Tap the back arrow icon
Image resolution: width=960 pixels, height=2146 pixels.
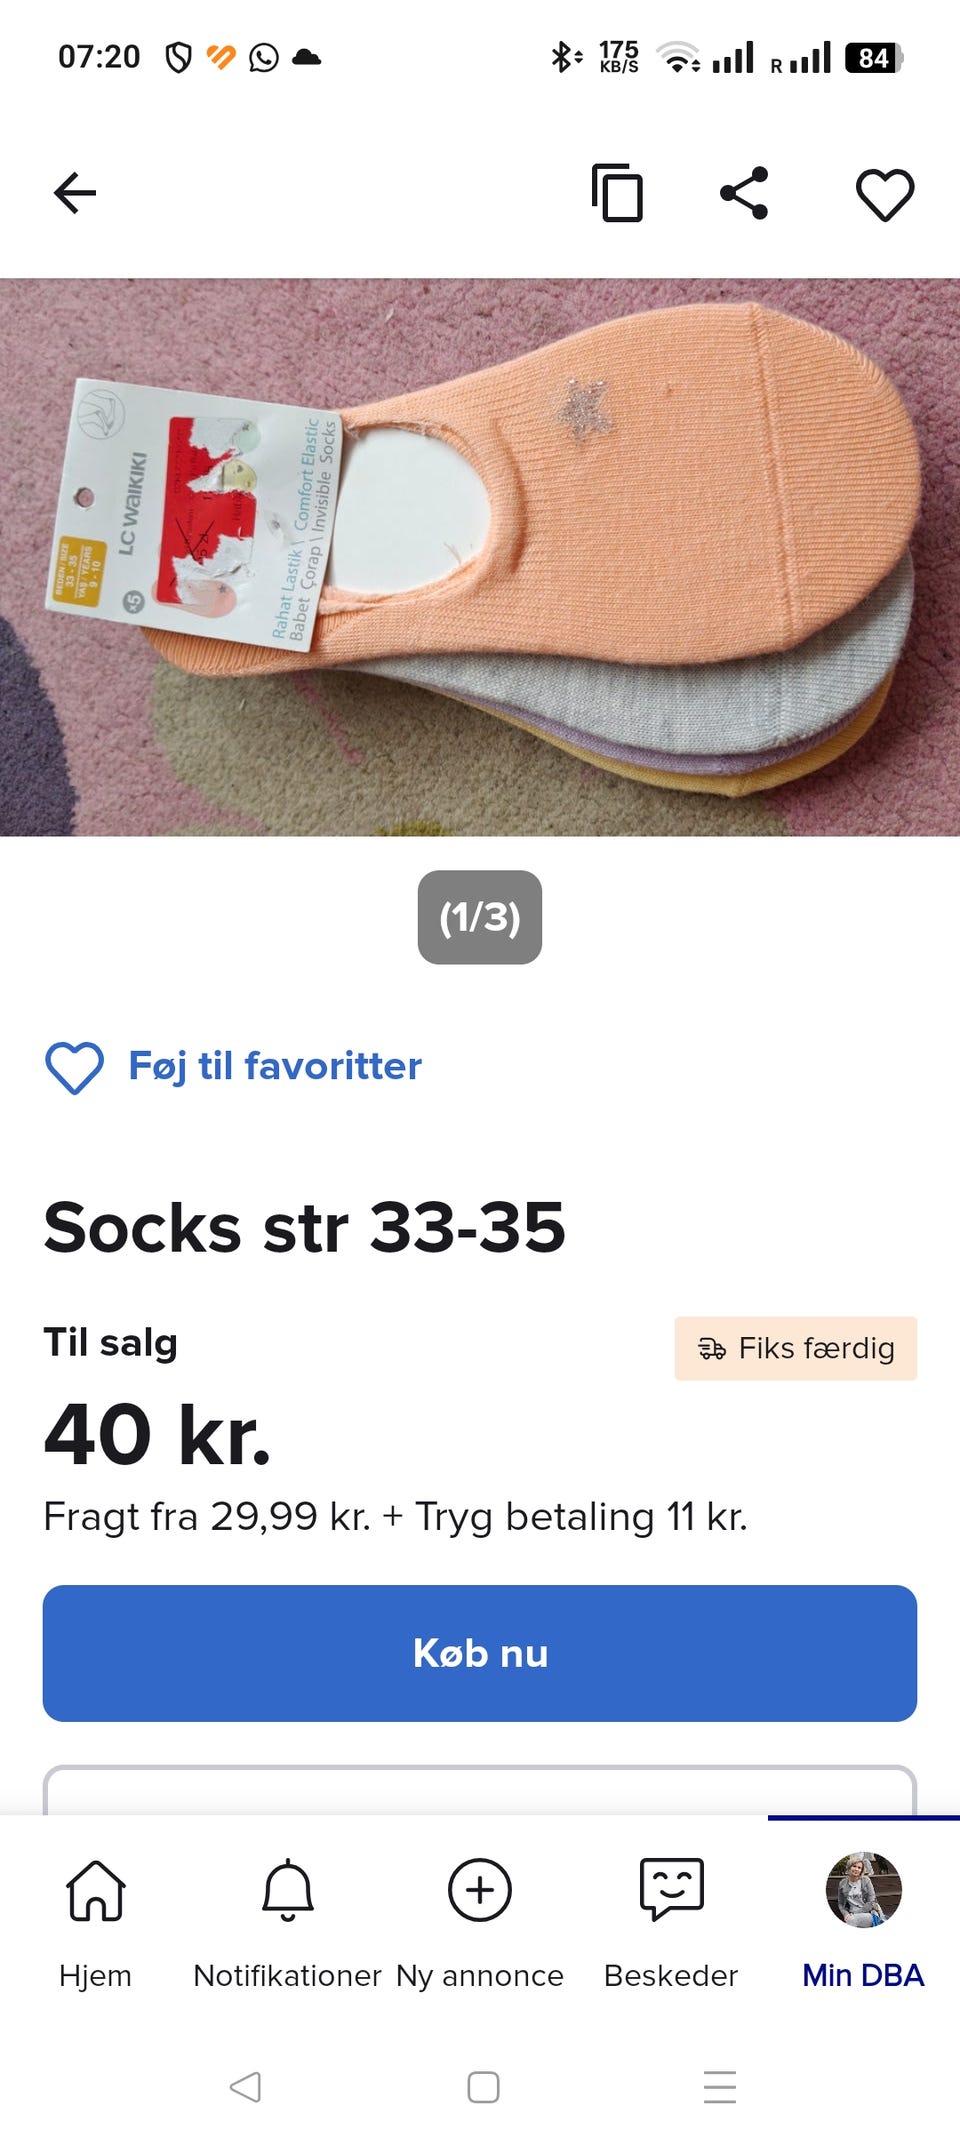(x=75, y=193)
